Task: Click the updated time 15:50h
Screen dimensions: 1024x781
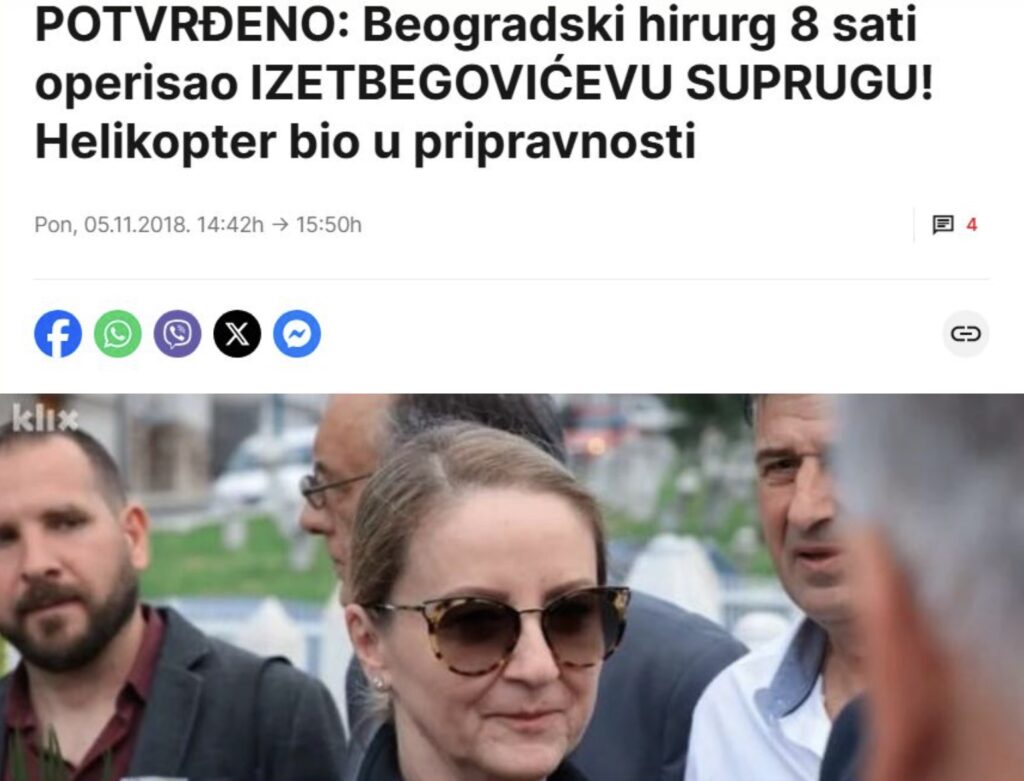Action: [x=328, y=225]
